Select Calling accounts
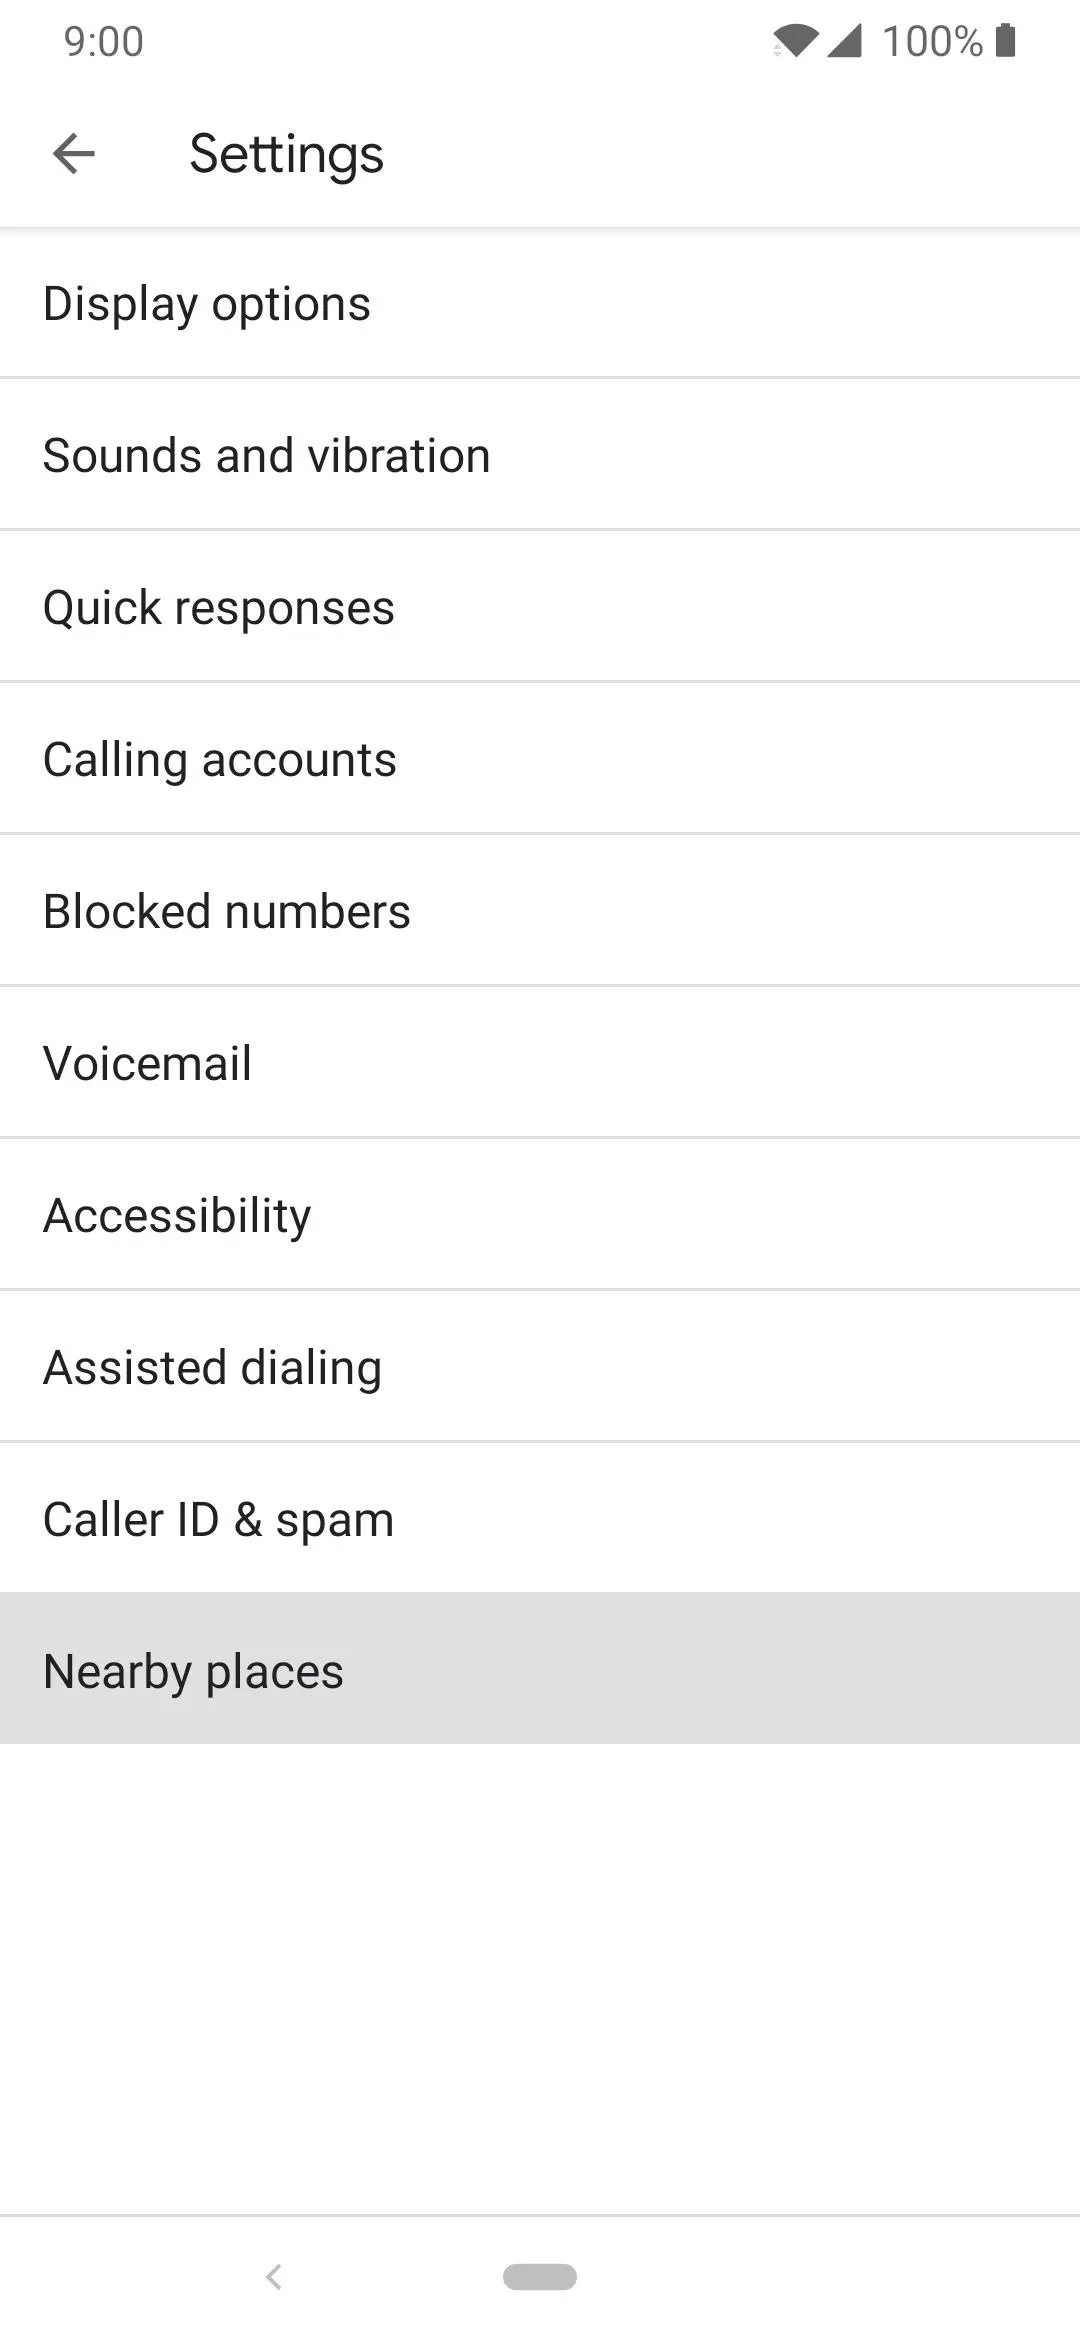The image size is (1080, 2340). 540,760
